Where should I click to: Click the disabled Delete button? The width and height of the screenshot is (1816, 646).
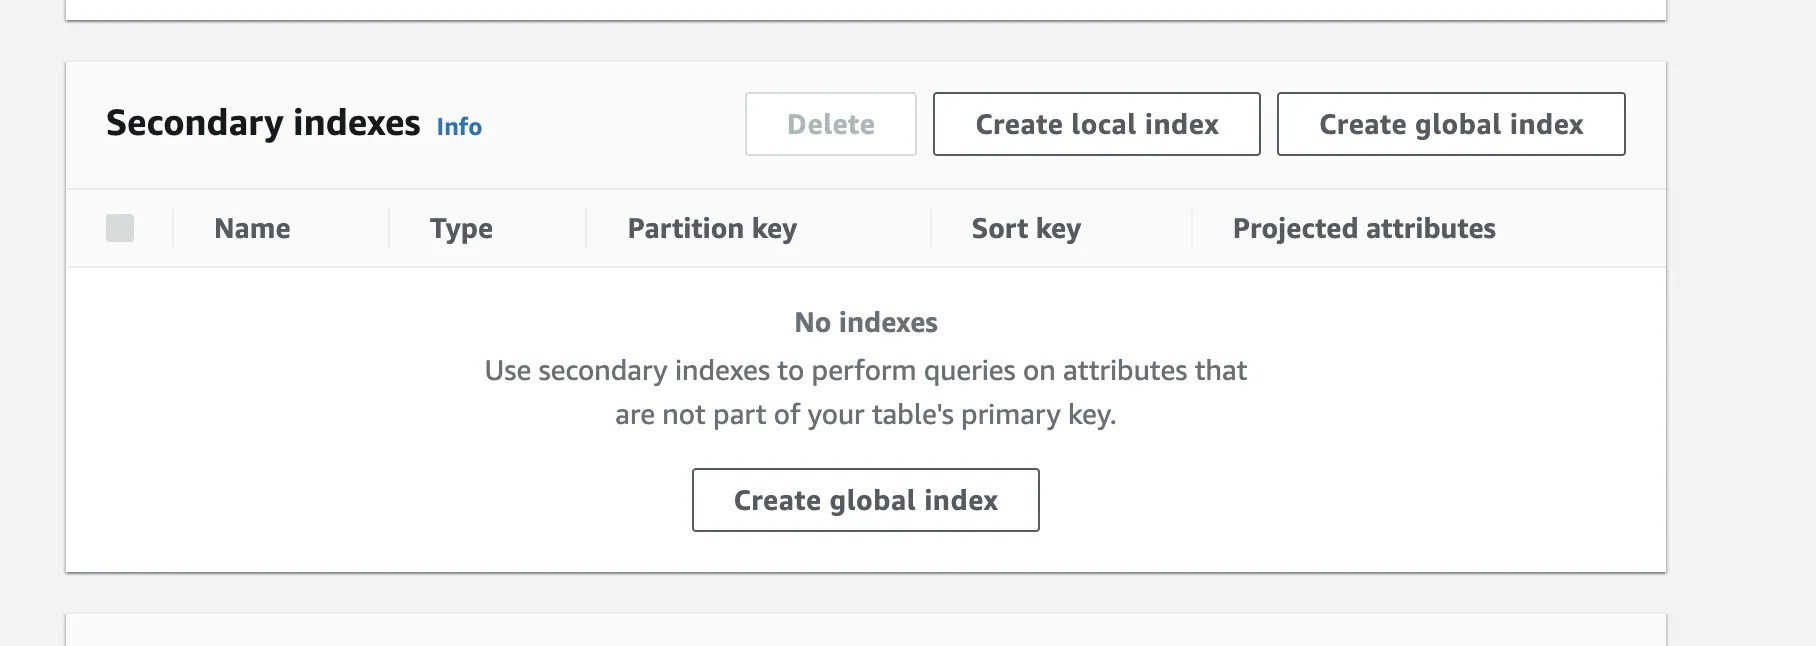pos(830,124)
